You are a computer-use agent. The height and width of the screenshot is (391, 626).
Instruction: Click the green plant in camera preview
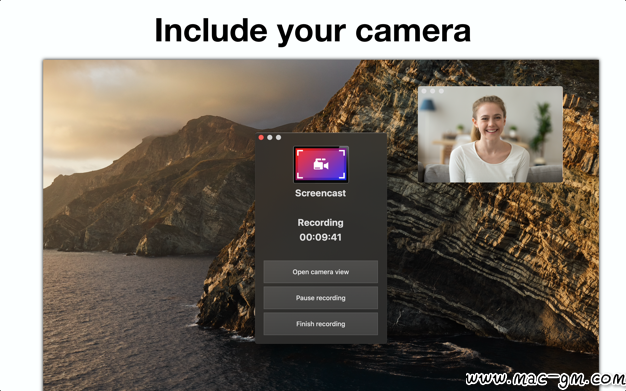pyautogui.click(x=542, y=128)
